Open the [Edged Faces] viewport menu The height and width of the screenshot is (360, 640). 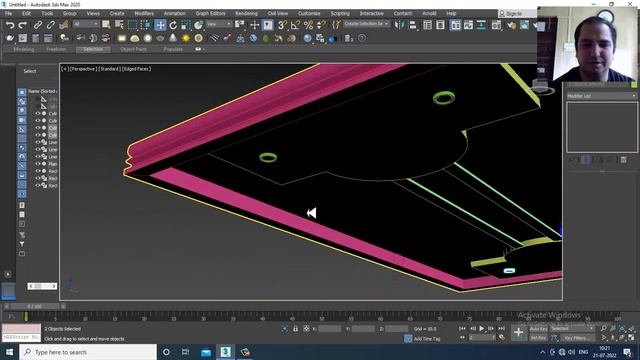click(x=137, y=69)
